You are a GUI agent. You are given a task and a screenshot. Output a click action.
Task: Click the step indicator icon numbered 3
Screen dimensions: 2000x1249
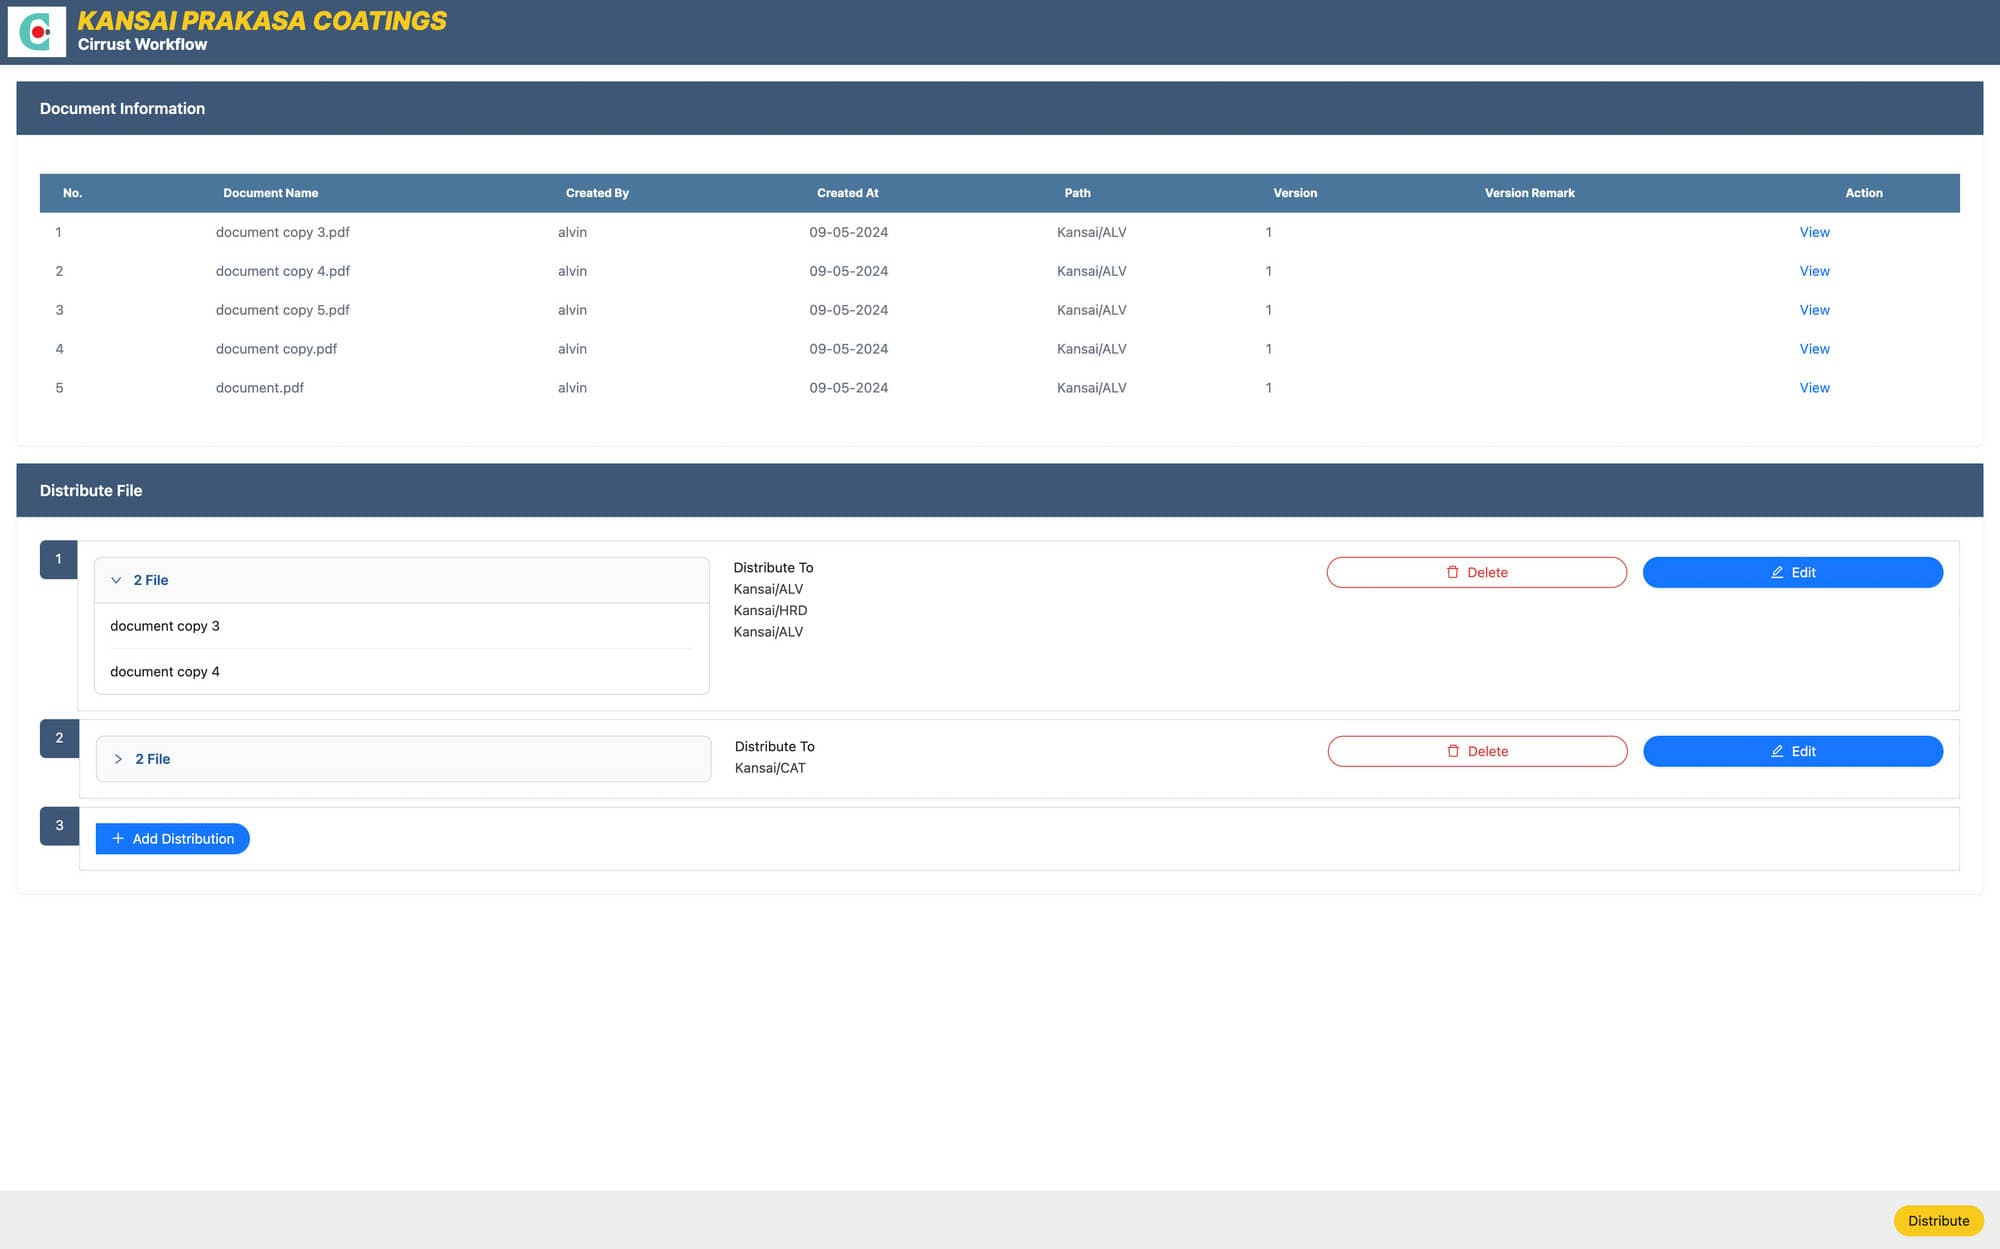click(x=58, y=825)
